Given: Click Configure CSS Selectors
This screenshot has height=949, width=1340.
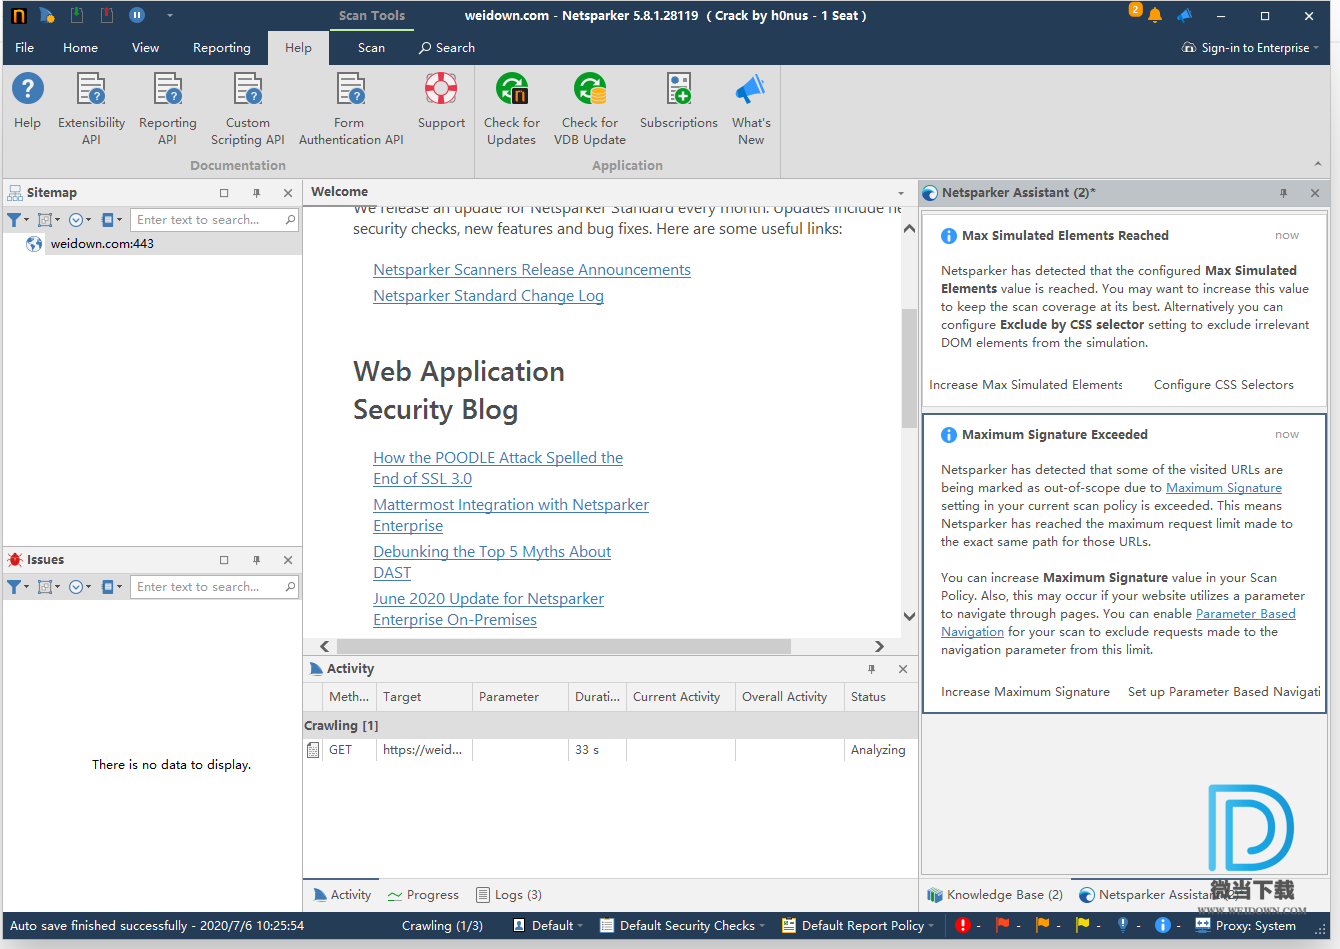Looking at the screenshot, I should 1223,385.
